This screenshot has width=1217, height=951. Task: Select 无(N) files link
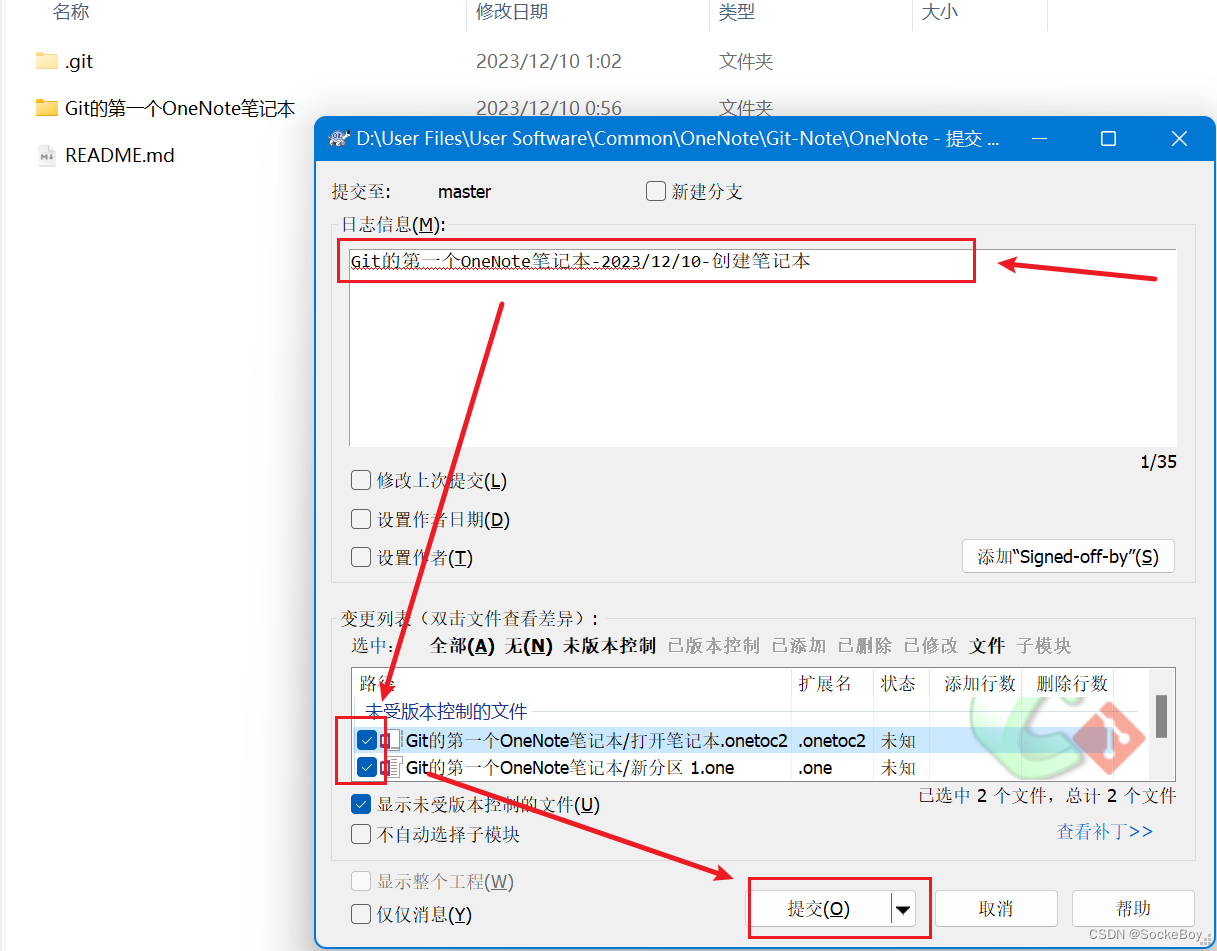[529, 646]
